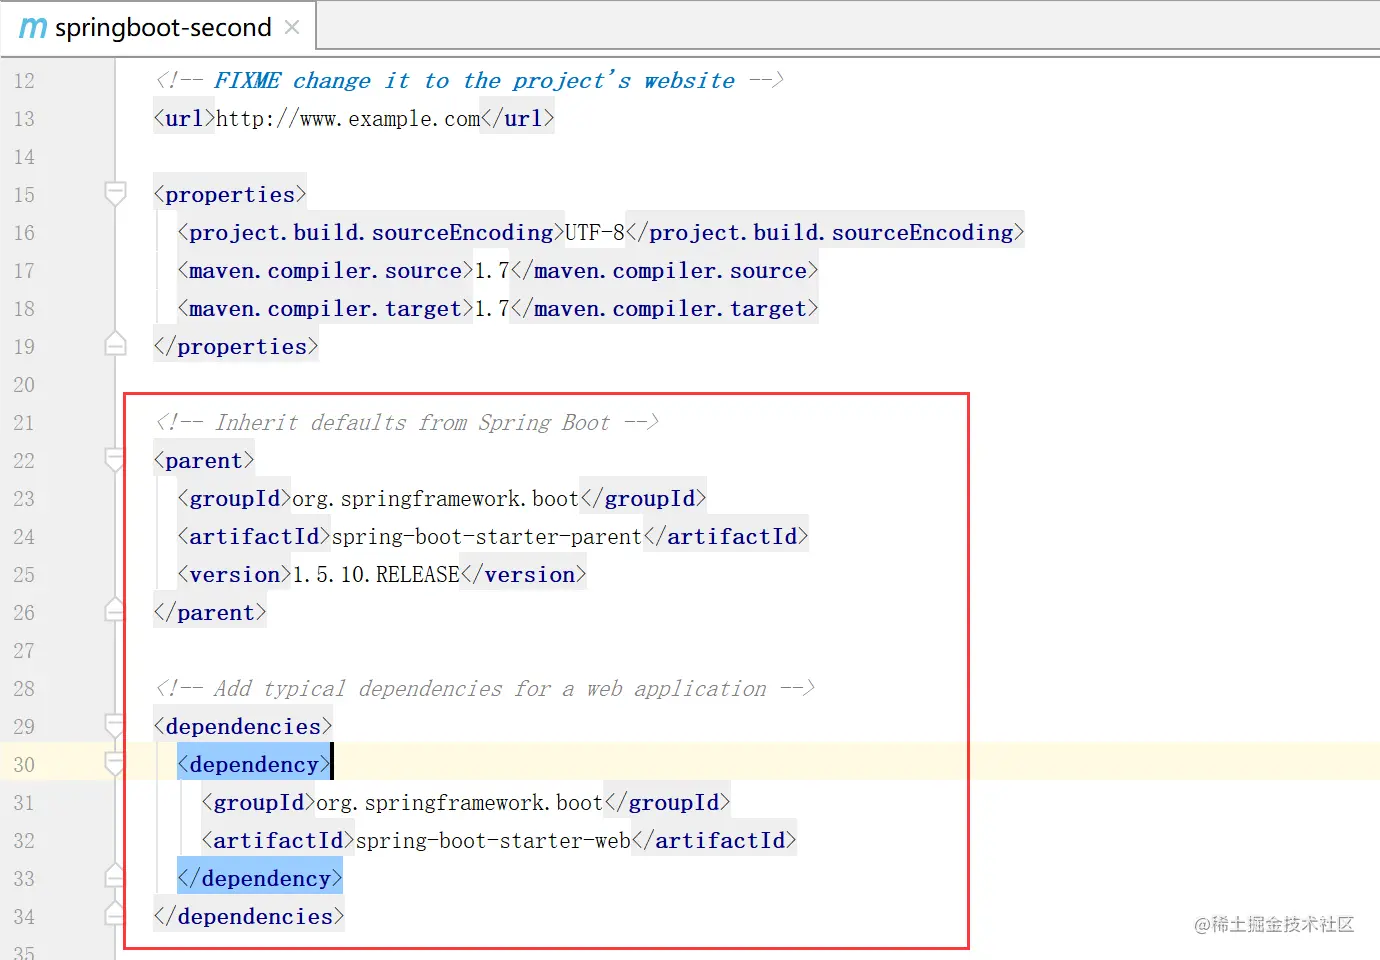Viewport: 1380px width, 960px height.
Task: Click line number 20 in the gutter
Action: 24,385
